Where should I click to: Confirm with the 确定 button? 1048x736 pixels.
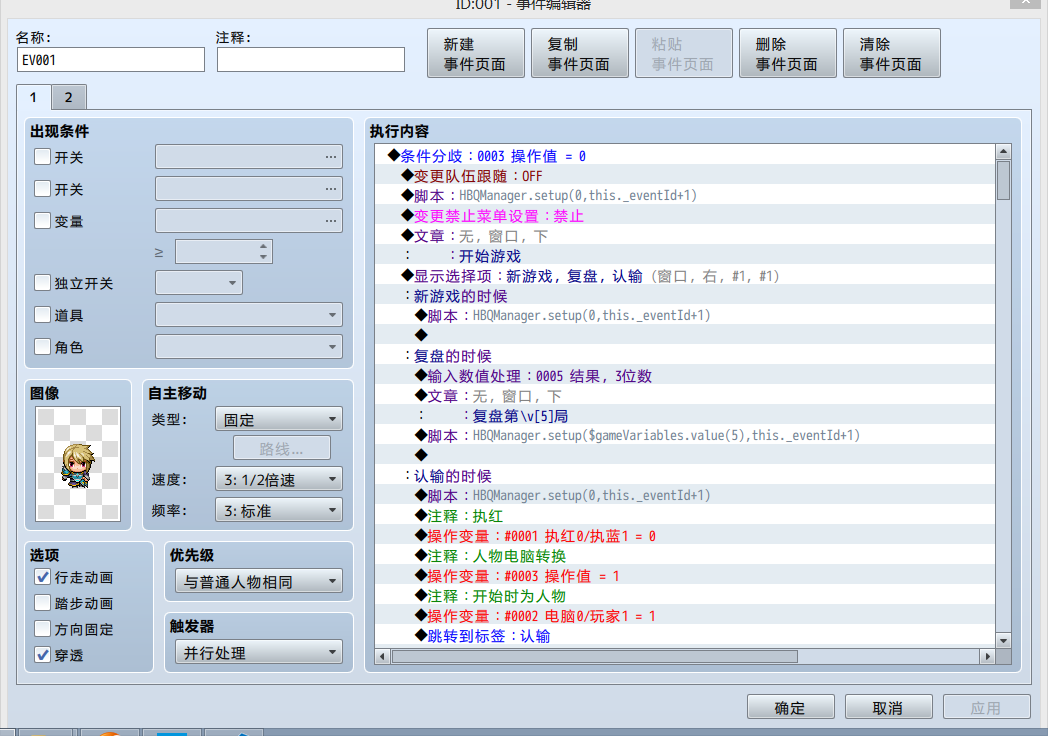point(791,707)
